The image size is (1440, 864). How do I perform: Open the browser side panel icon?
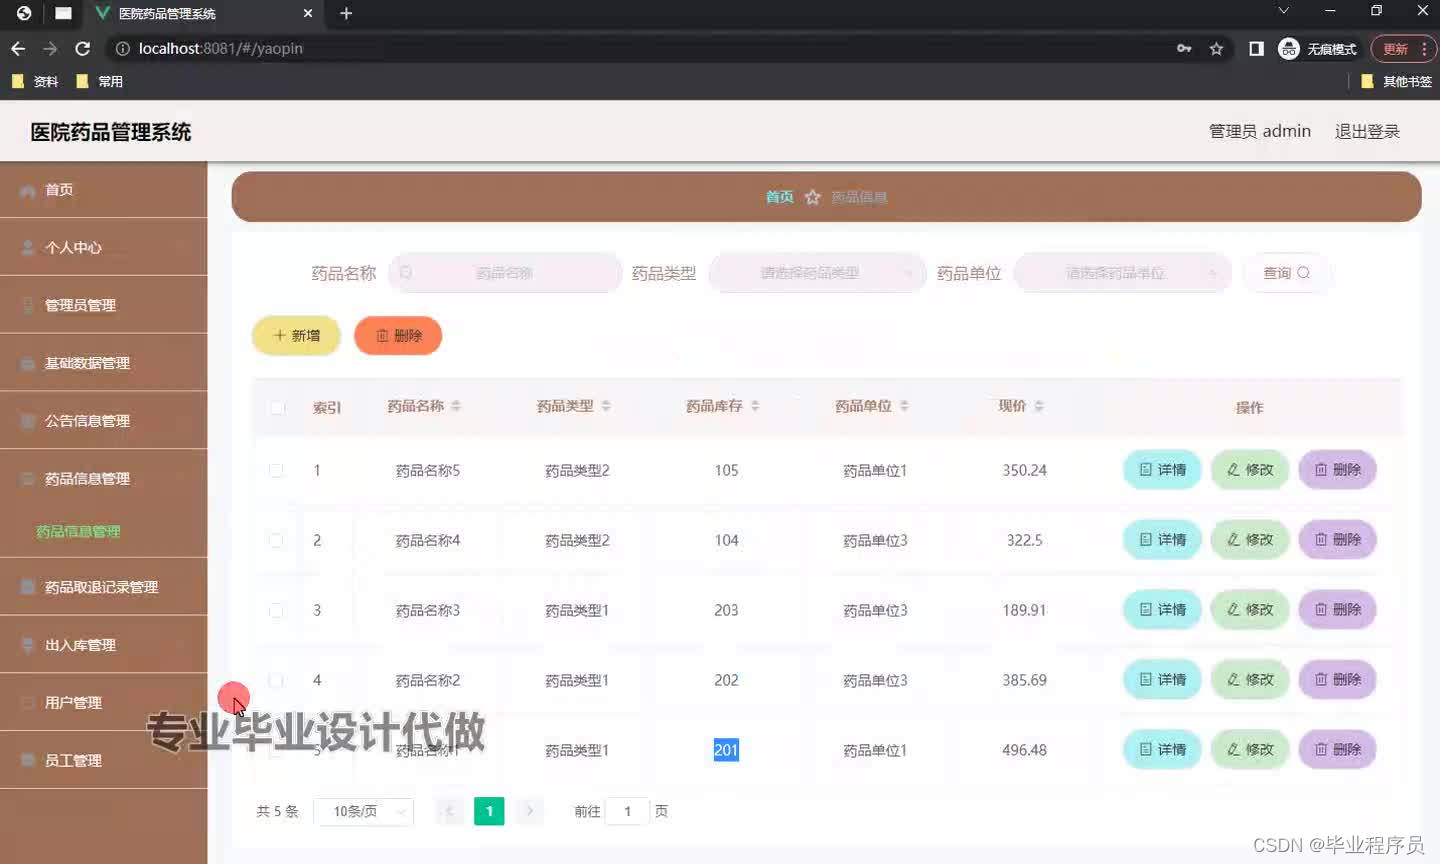tap(1256, 48)
